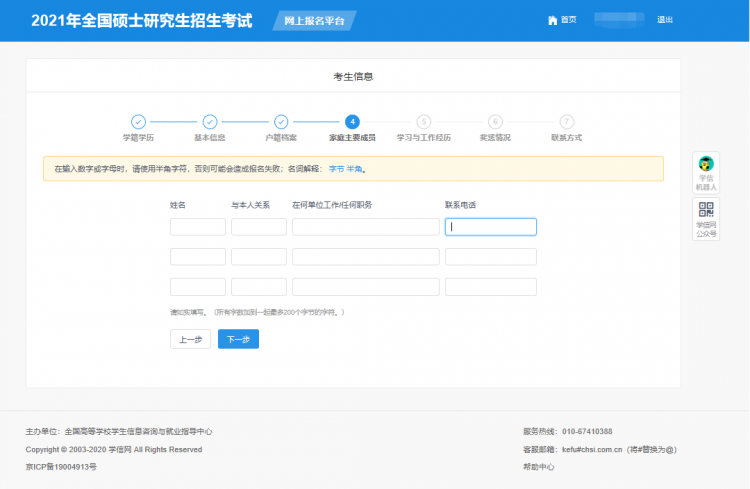The image size is (750, 489).
Task: Click step 5 circle 学习与工作经历
Action: coord(424,121)
